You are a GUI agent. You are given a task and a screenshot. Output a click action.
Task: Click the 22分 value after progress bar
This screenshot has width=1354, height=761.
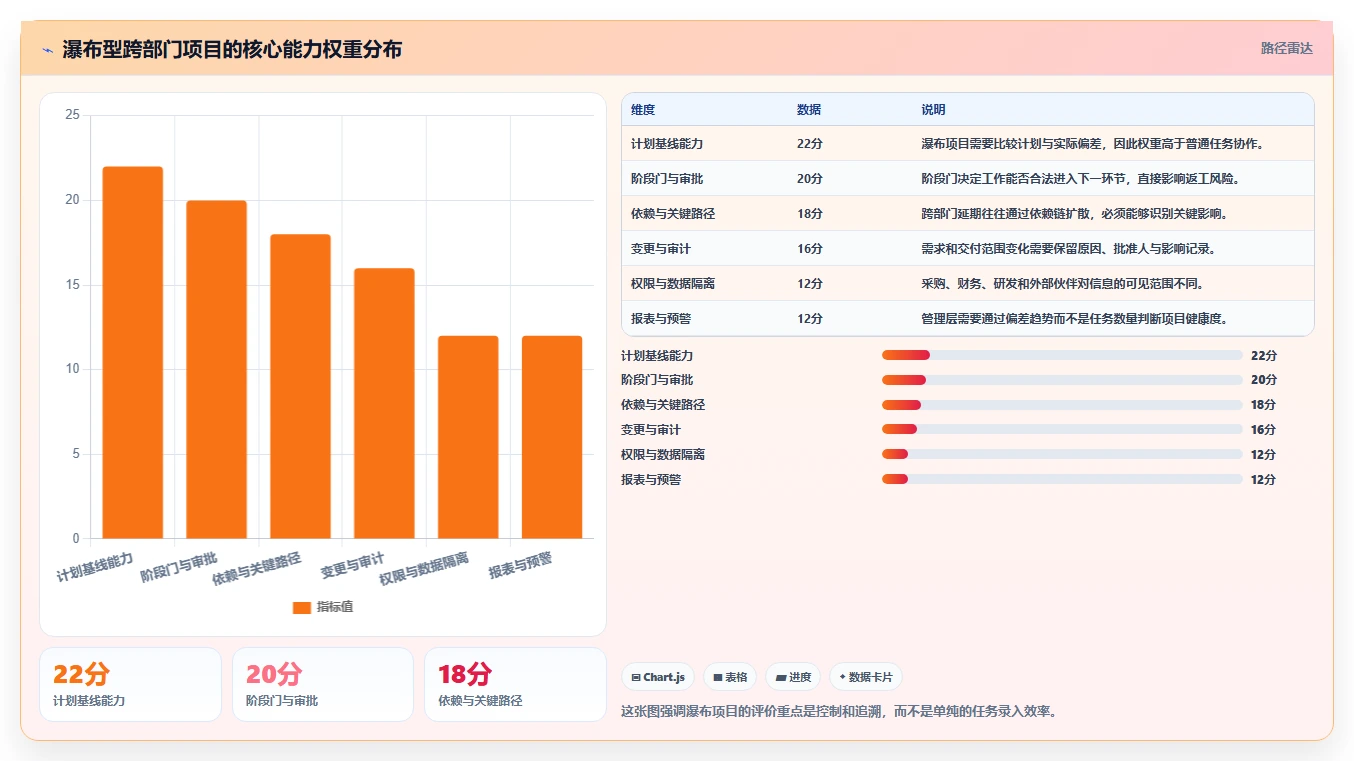pos(1264,355)
